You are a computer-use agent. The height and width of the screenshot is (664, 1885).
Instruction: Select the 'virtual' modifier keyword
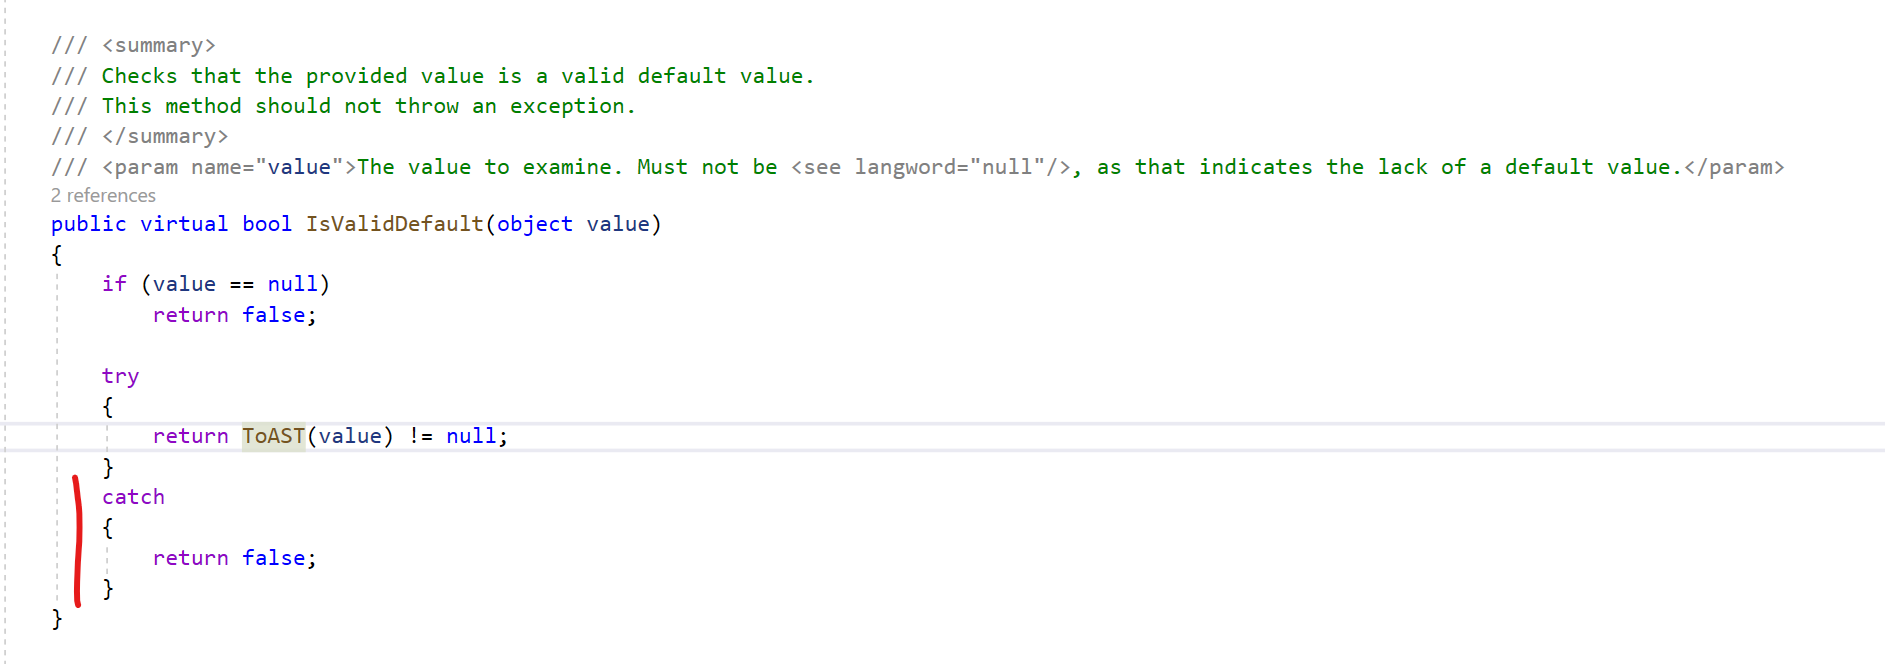coord(184,224)
